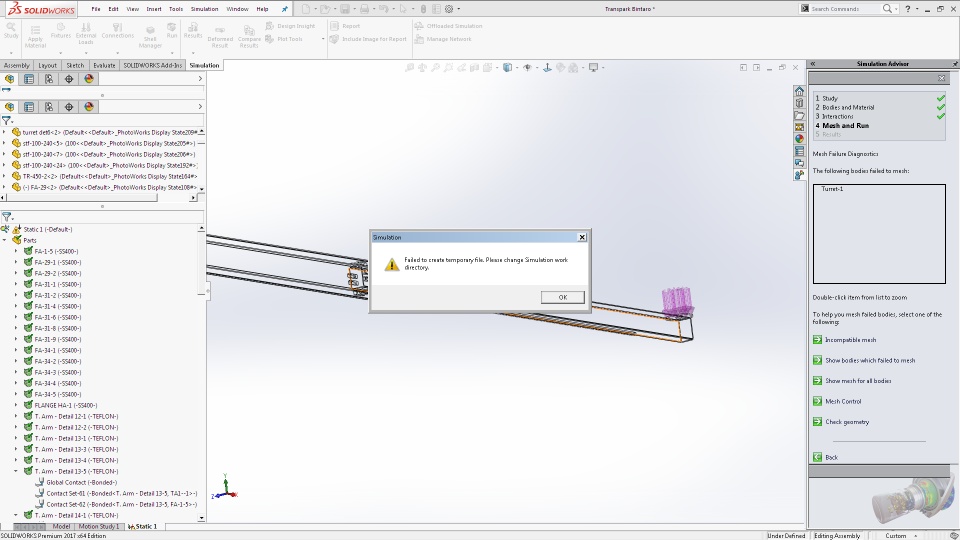Image resolution: width=960 pixels, height=540 pixels.
Task: Open the DimXpertManager crosshair tab
Action: coord(69,79)
